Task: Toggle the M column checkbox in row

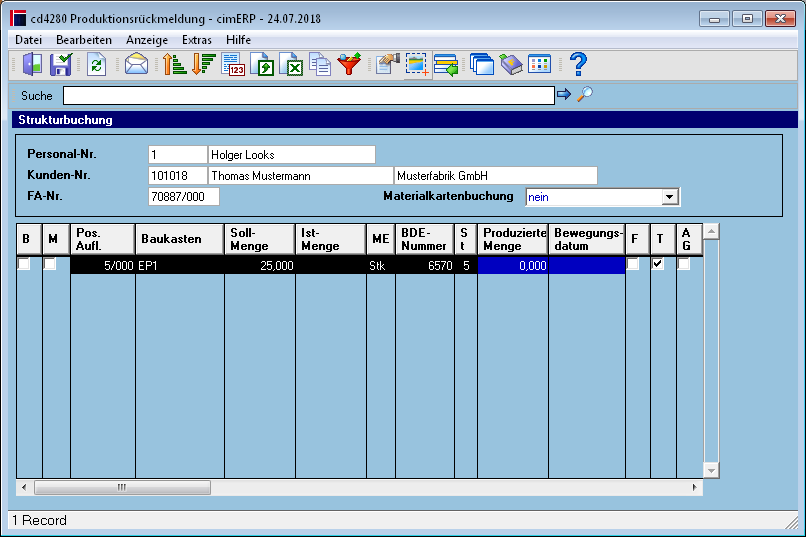Action: [x=50, y=264]
